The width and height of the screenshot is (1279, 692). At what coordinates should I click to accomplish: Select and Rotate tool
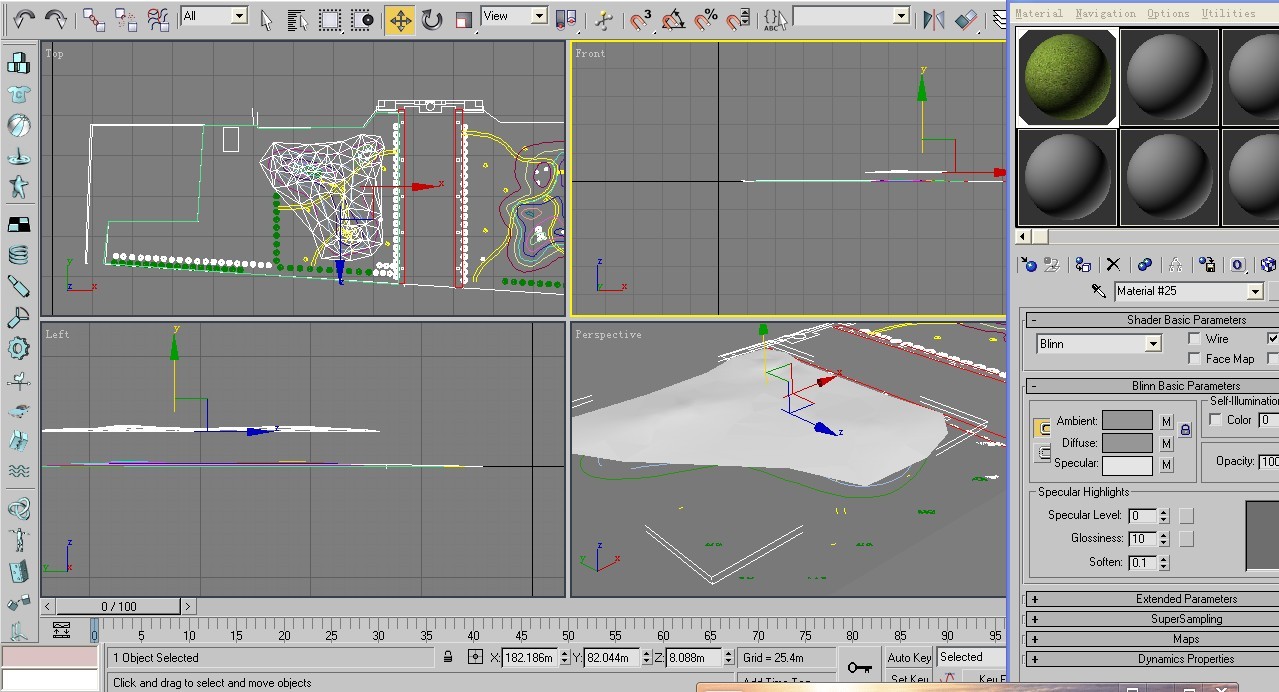tap(431, 20)
